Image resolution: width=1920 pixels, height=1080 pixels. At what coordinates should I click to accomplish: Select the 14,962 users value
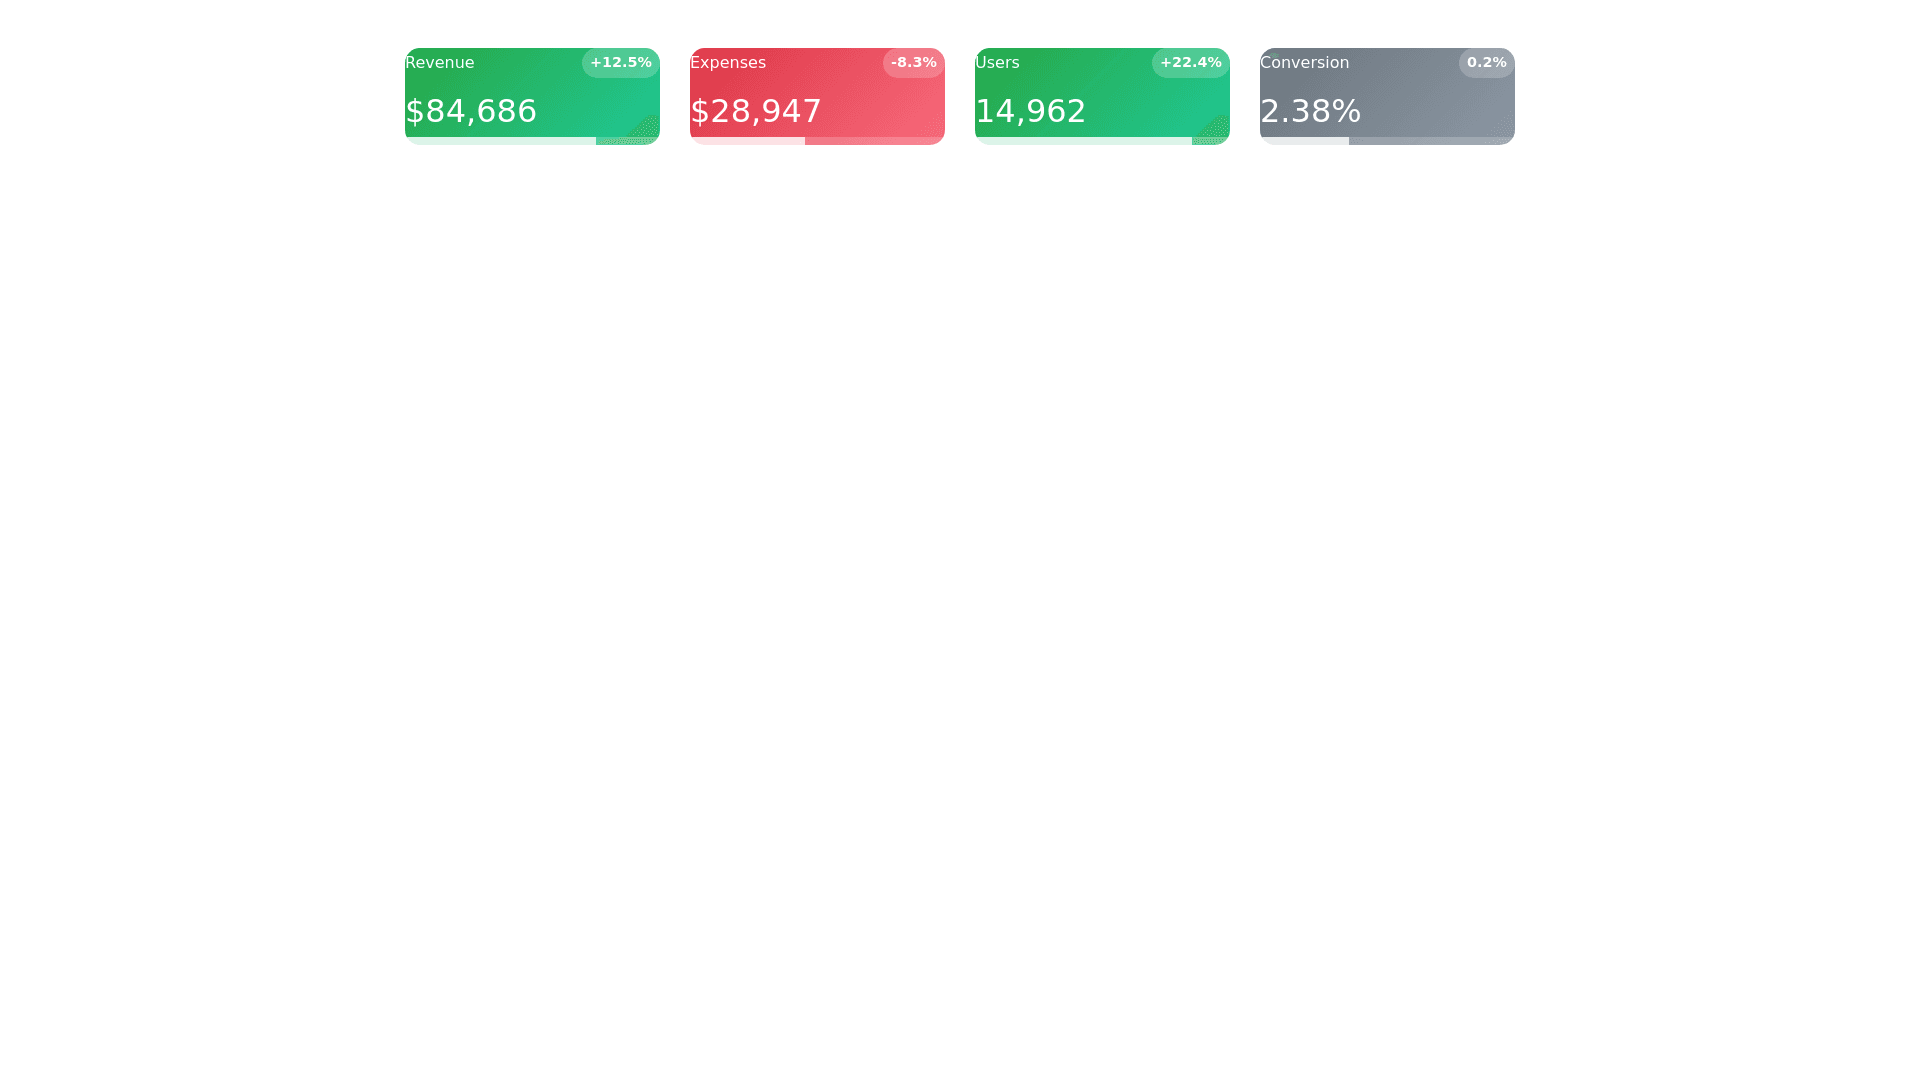click(1030, 111)
